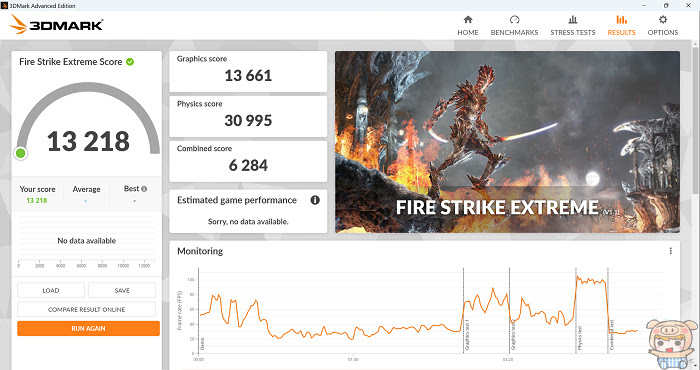The height and width of the screenshot is (370, 700).
Task: Click the estimated game performance info icon
Action: tap(315, 200)
